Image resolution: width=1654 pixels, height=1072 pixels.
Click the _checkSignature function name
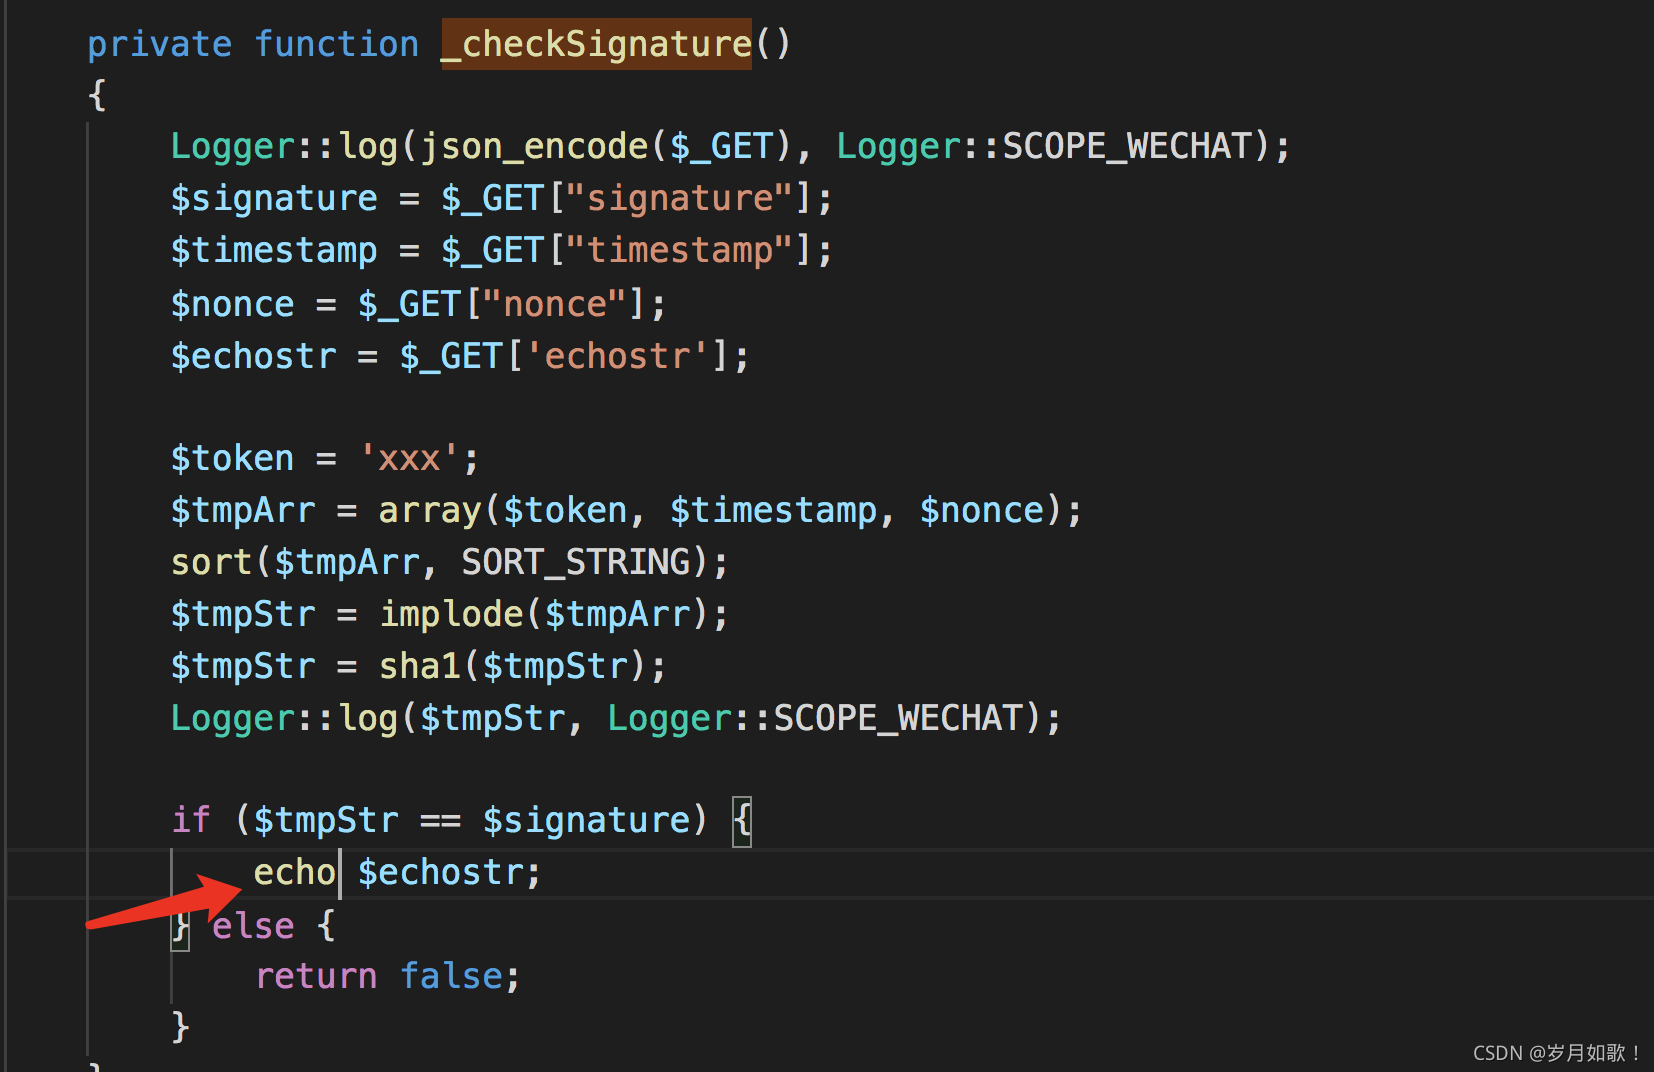(x=596, y=44)
